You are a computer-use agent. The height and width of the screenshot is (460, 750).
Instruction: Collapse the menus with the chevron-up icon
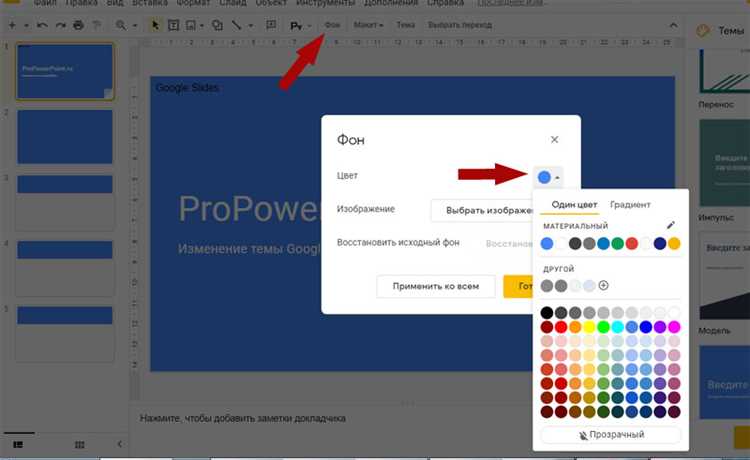[673, 25]
